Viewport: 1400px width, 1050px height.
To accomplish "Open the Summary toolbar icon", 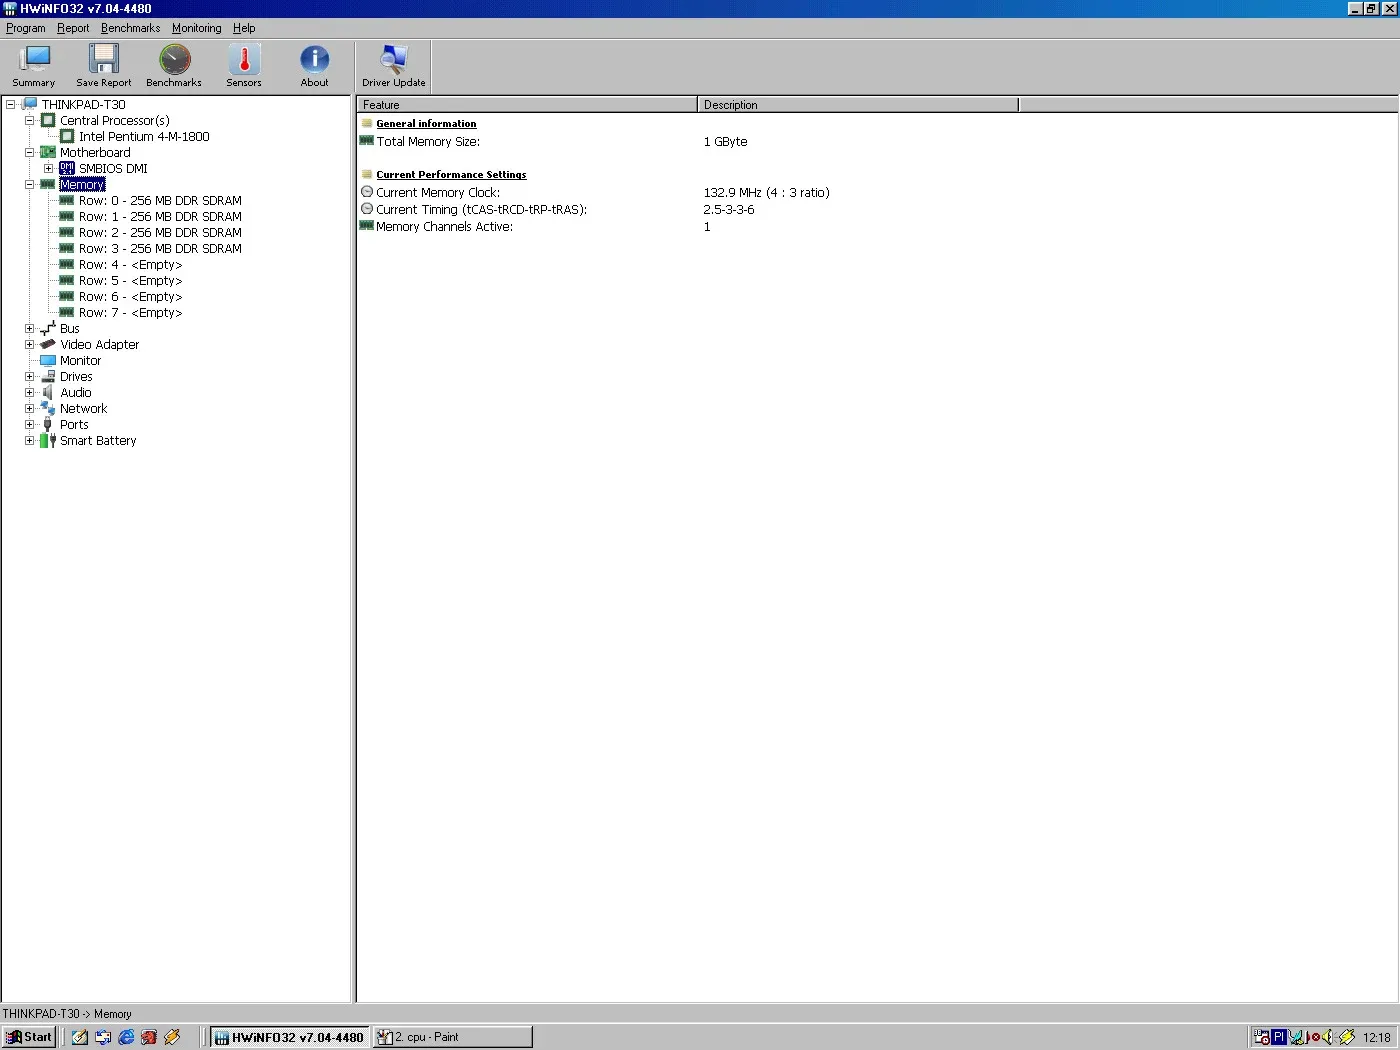I will (x=34, y=66).
